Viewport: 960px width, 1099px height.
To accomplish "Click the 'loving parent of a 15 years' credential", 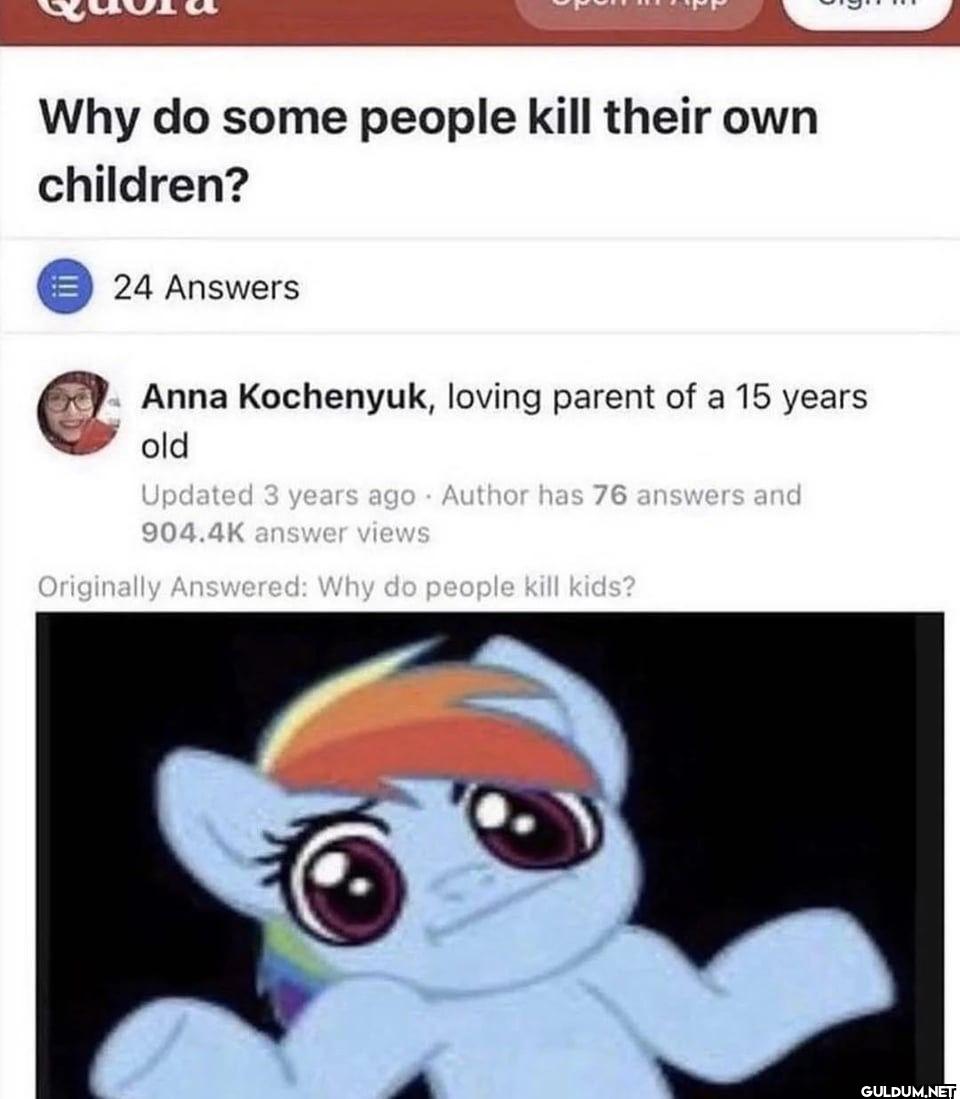I will click(657, 397).
